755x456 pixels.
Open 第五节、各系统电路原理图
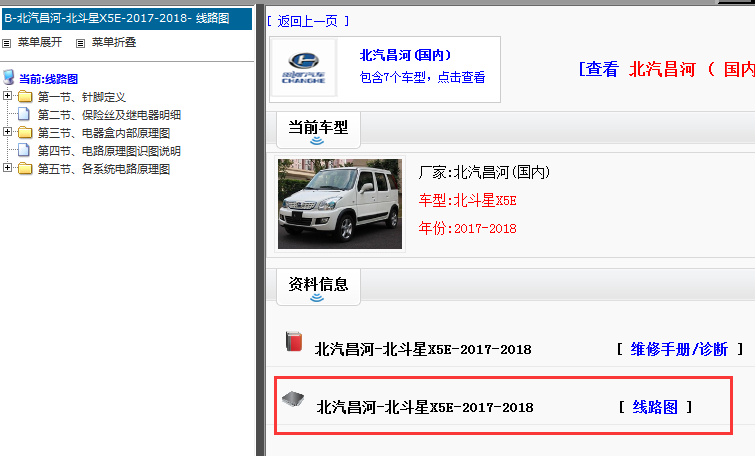(104, 169)
